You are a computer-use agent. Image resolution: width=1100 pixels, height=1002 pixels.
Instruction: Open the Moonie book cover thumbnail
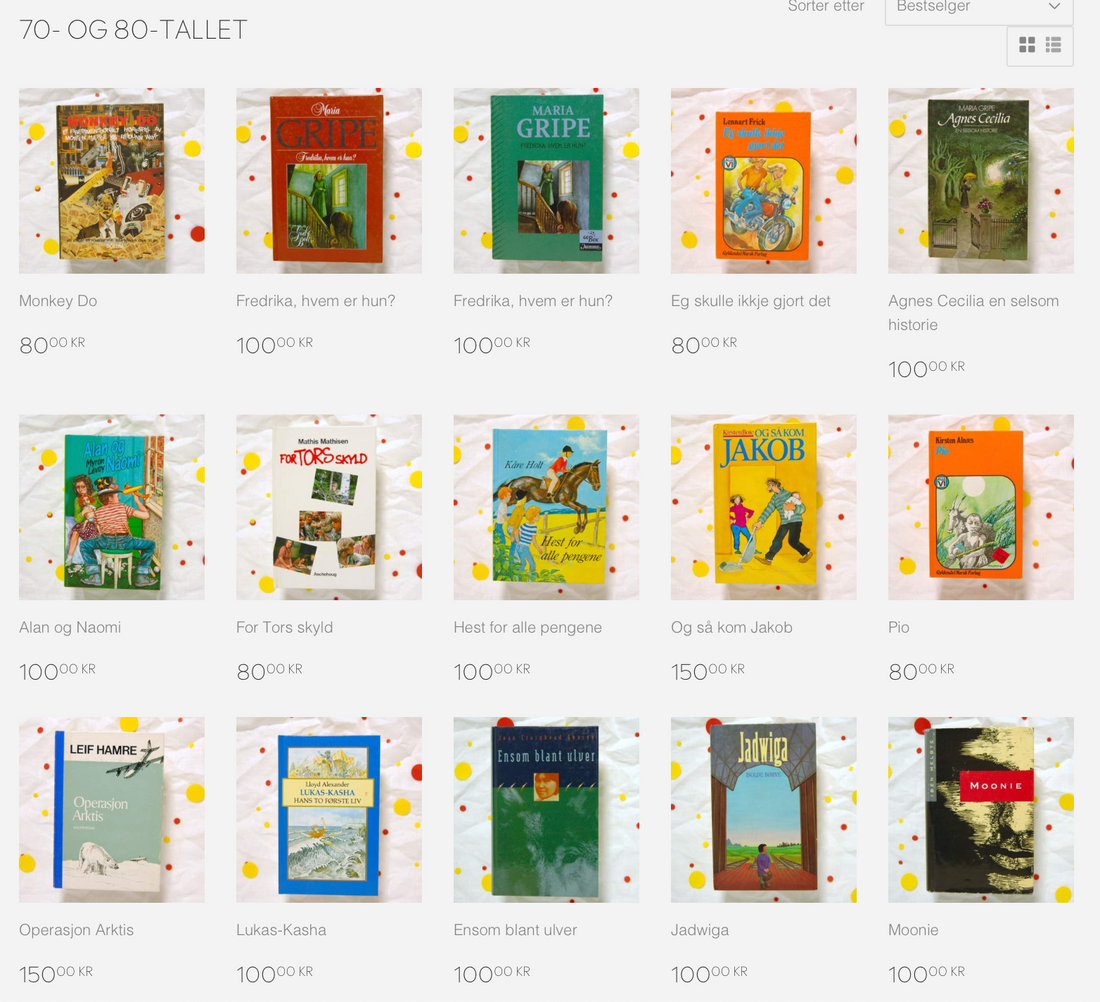pos(981,810)
